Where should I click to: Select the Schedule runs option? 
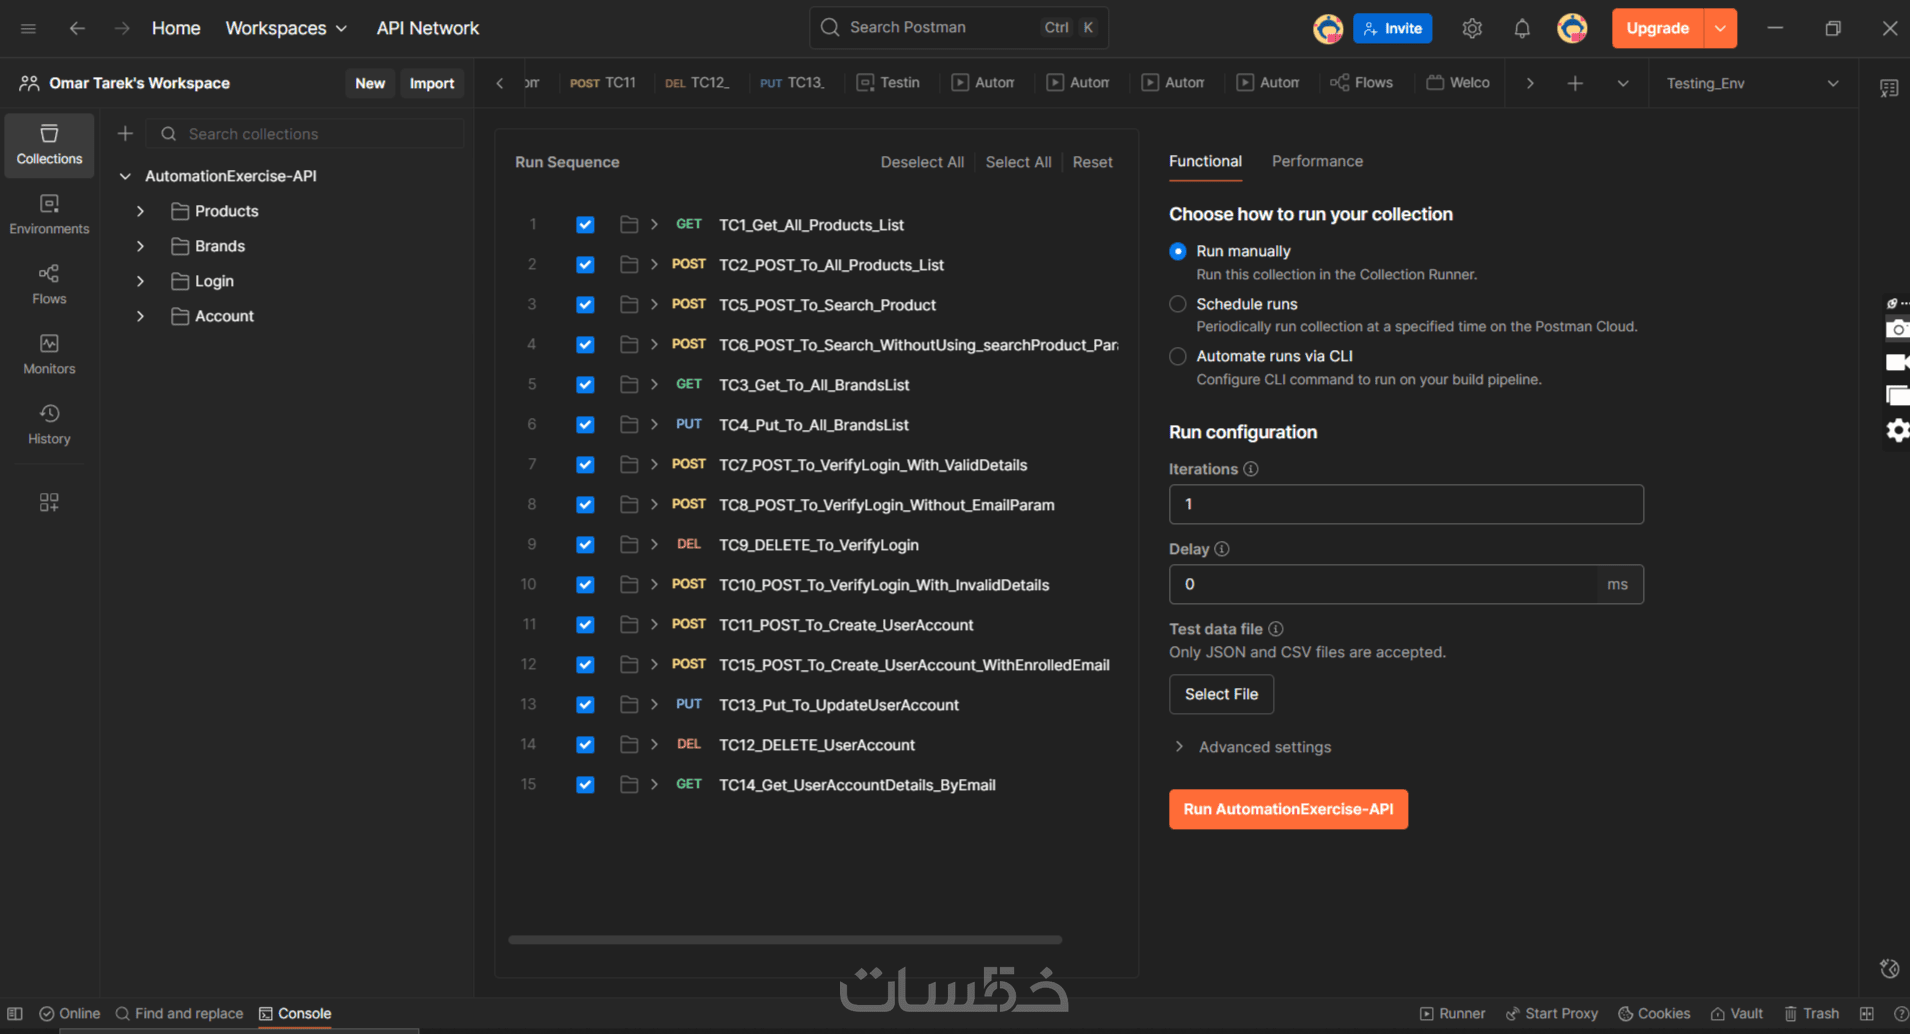click(x=1178, y=304)
